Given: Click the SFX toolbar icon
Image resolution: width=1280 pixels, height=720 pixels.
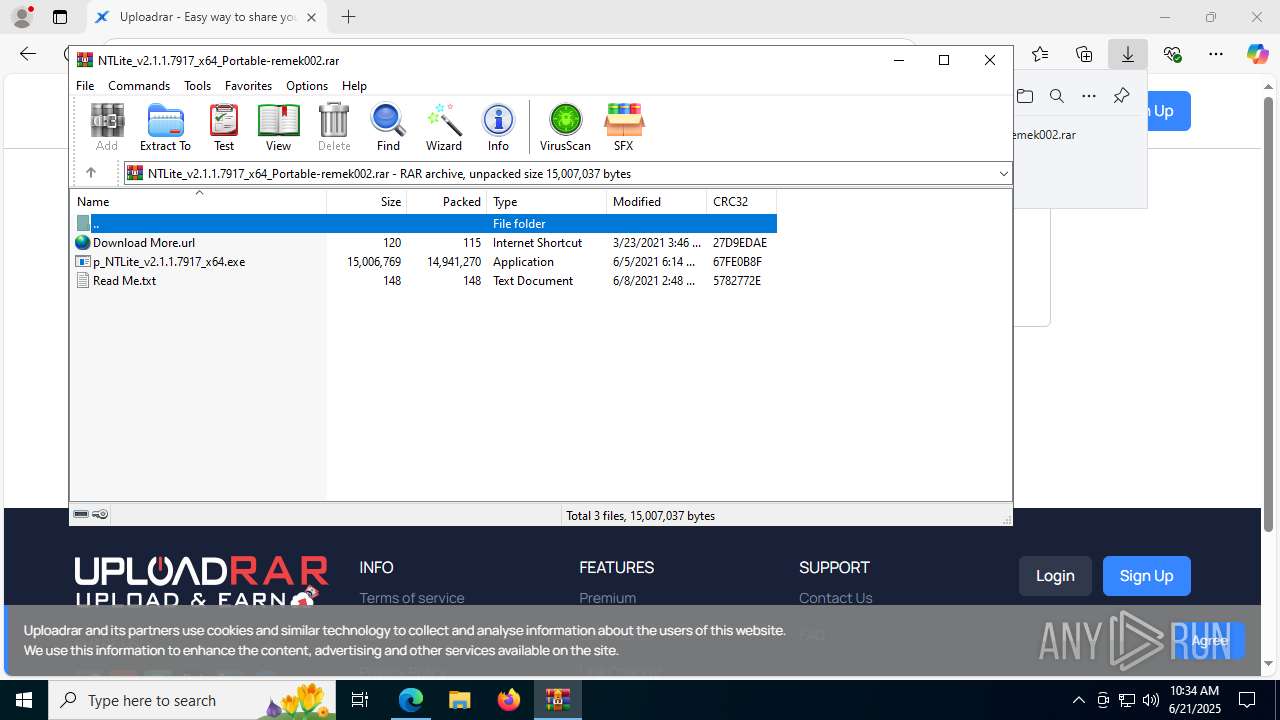Looking at the screenshot, I should [x=623, y=127].
